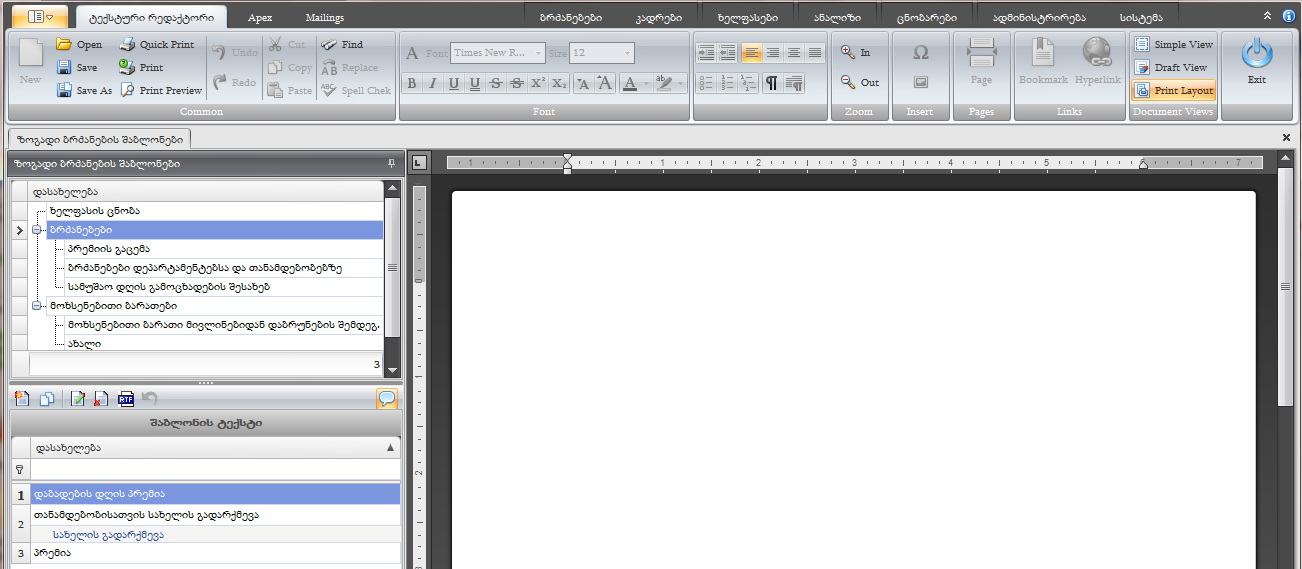The height and width of the screenshot is (569, 1302).
Task: Click the blue power Exit icon
Action: (1257, 55)
